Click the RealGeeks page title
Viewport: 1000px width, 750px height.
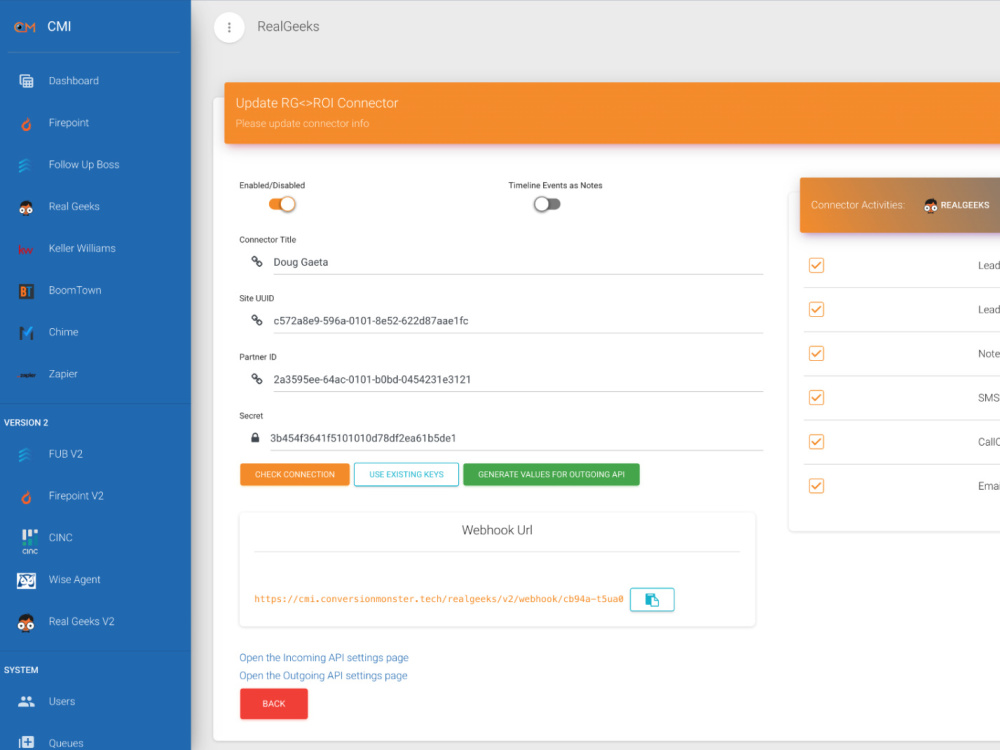(x=288, y=27)
